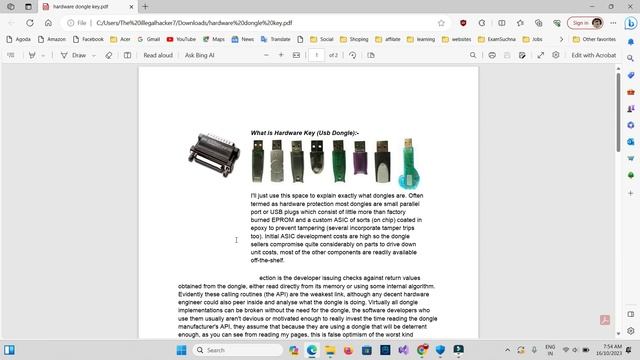Image resolution: width=640 pixels, height=360 pixels.
Task: Open Windows widgets panel button
Action: [x=9, y=350]
